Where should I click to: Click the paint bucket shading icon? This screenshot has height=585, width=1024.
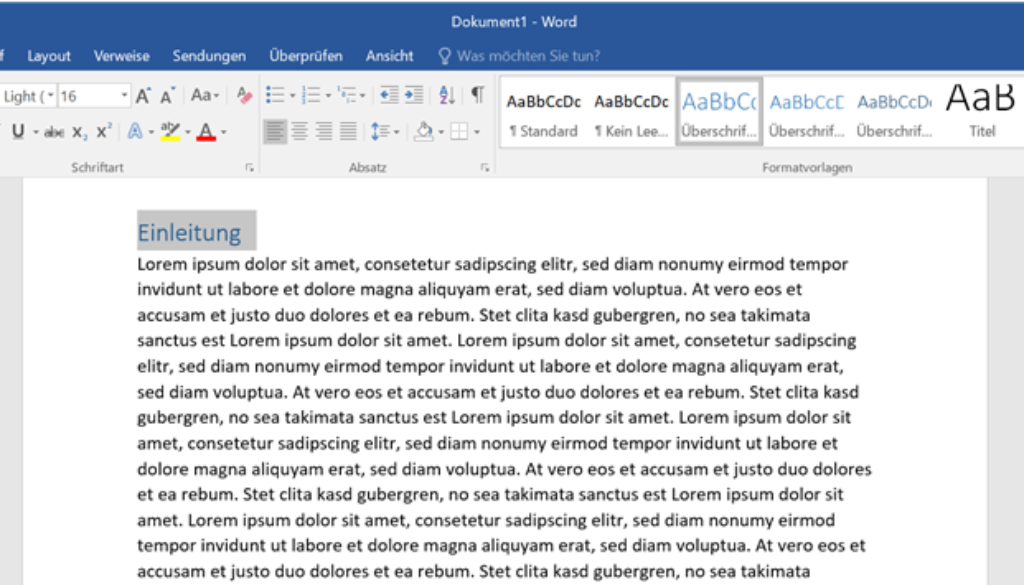[424, 131]
